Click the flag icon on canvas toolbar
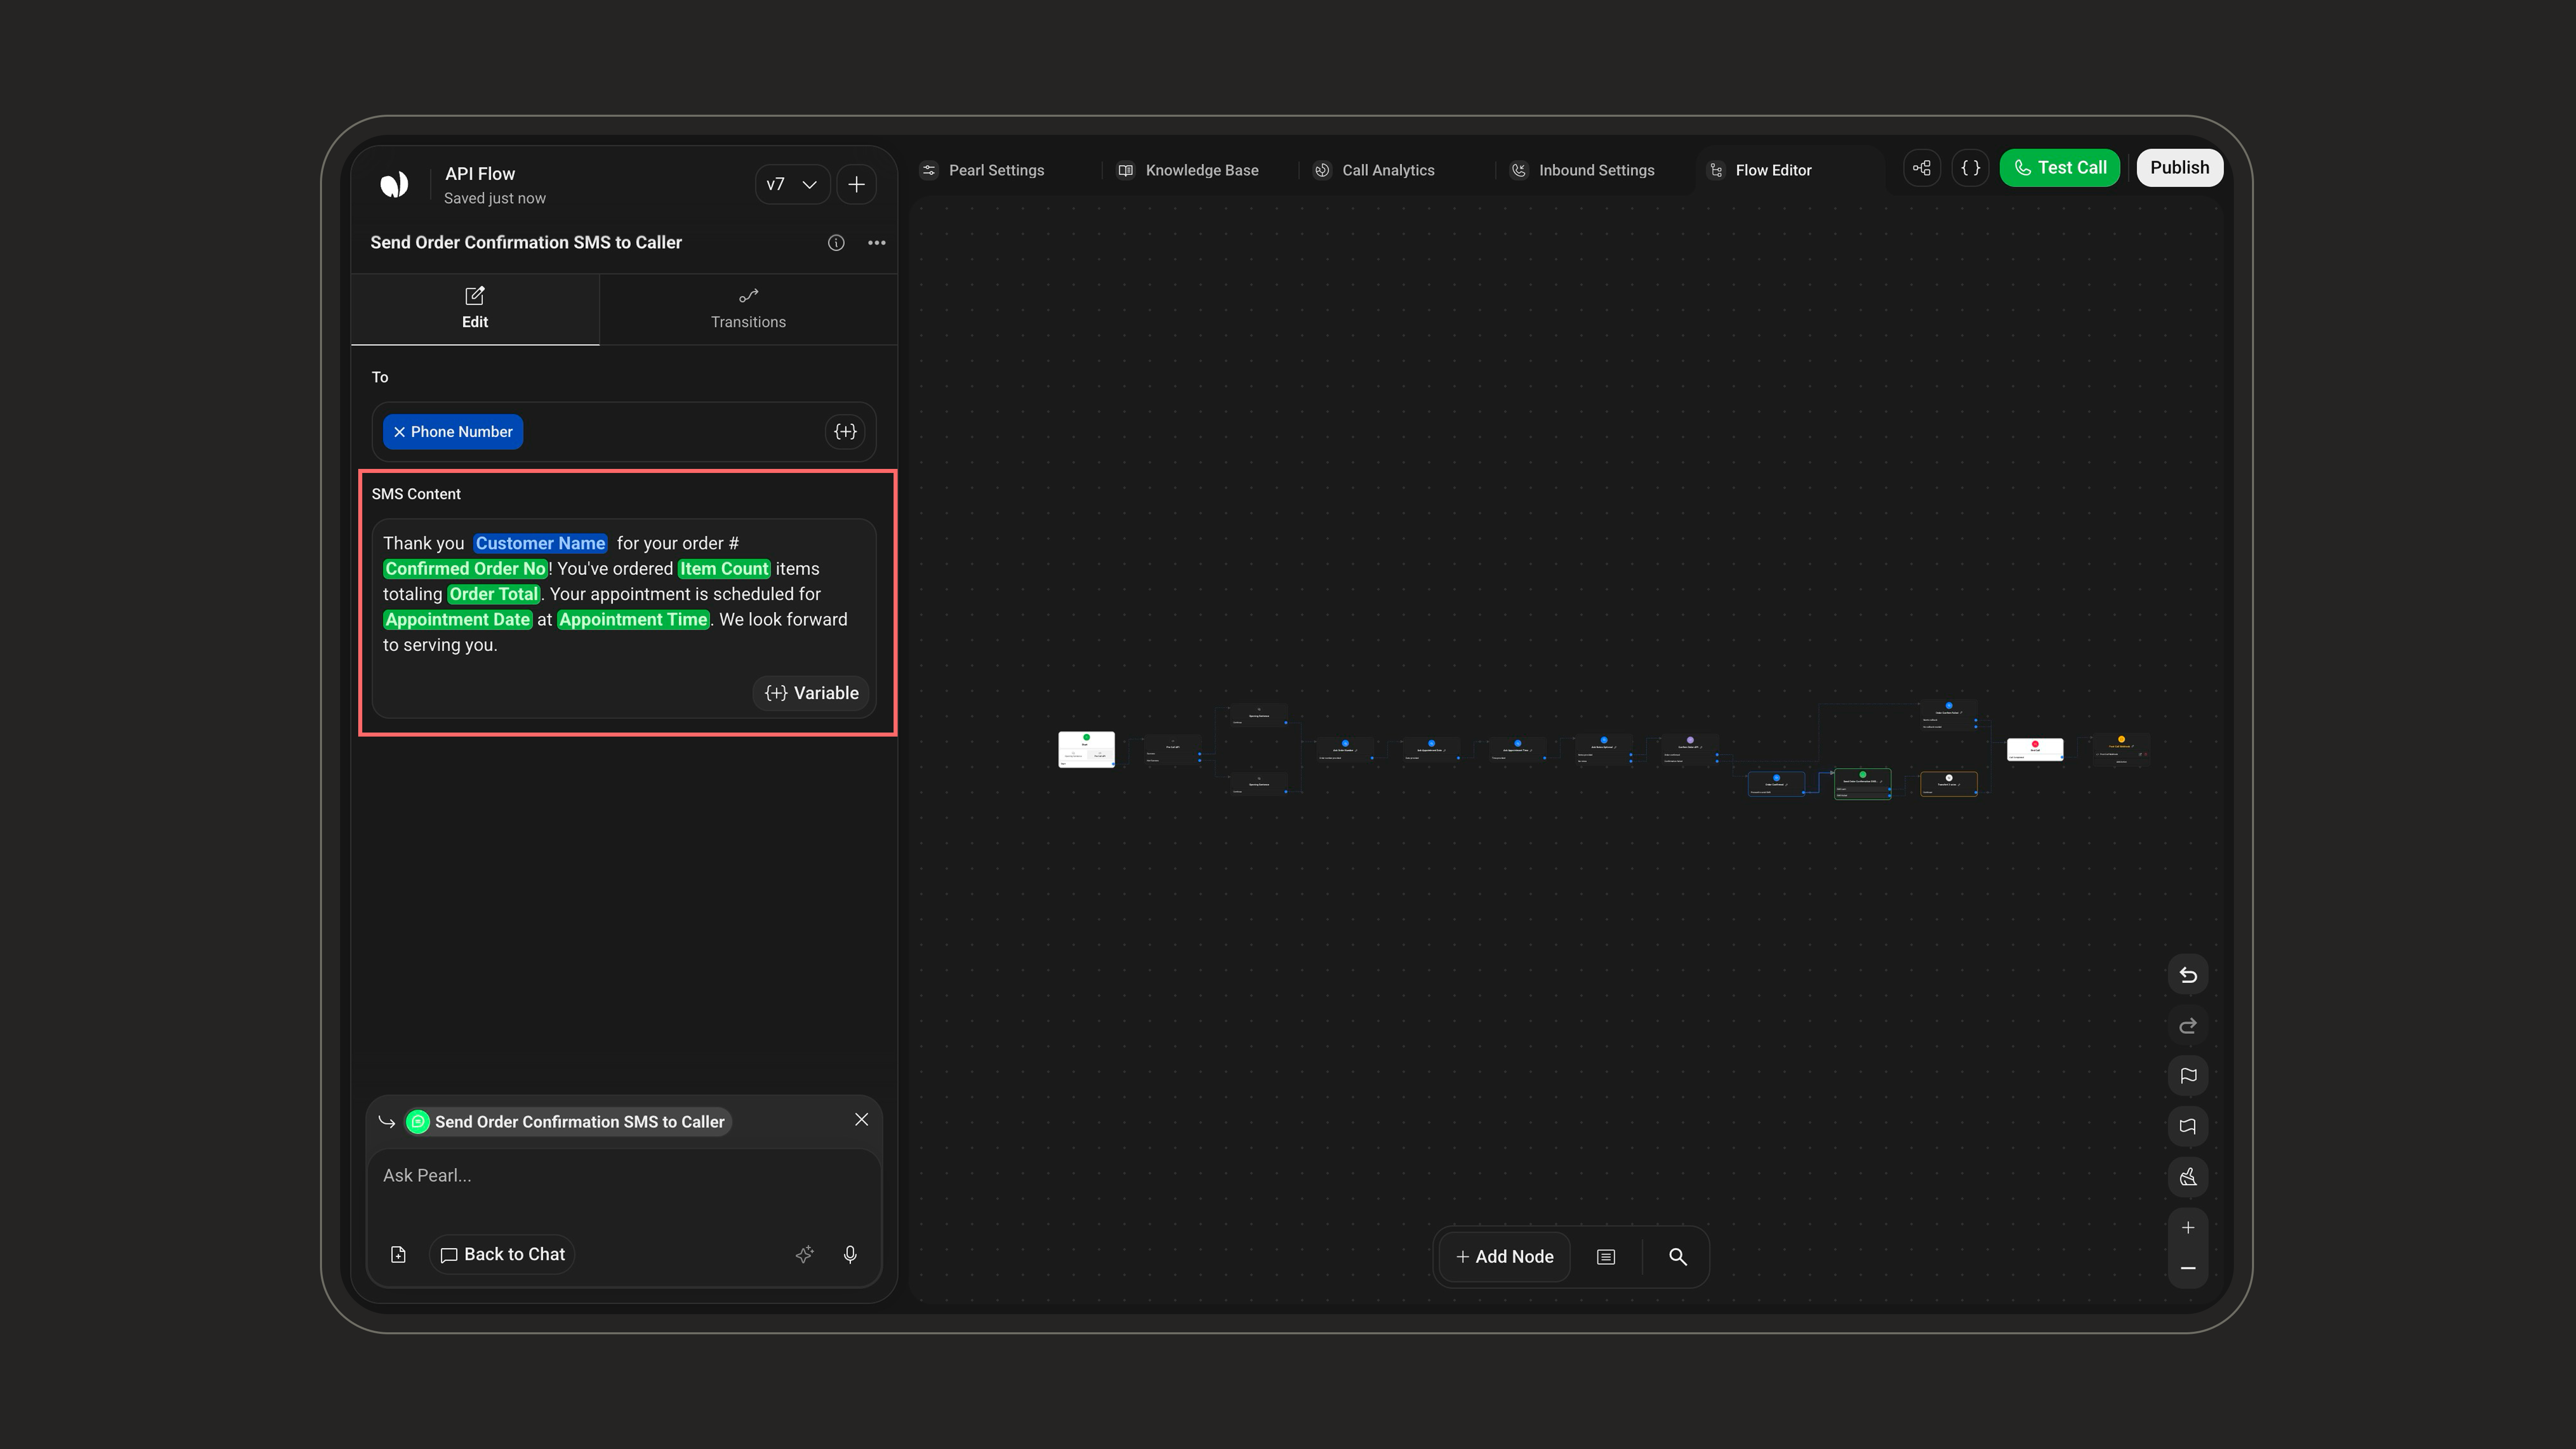 coord(2188,1076)
